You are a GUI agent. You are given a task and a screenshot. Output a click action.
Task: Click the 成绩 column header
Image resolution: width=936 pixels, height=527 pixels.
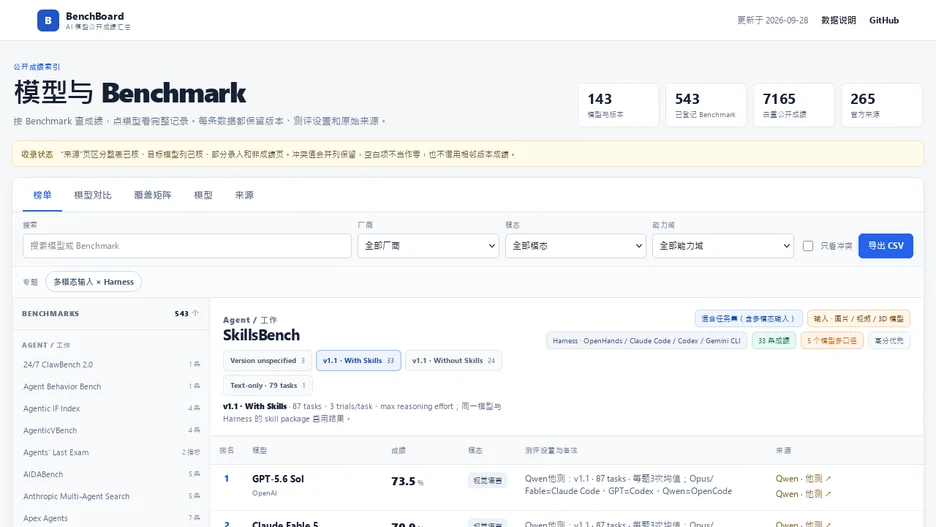pyautogui.click(x=398, y=451)
